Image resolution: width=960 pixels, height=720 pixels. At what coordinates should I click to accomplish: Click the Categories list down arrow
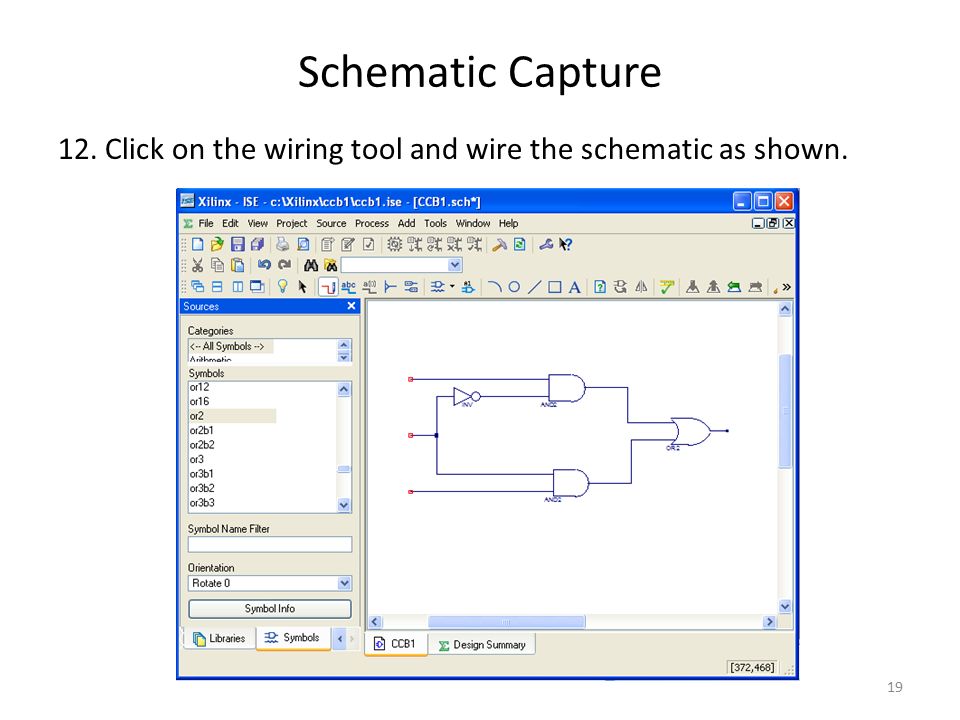tap(344, 357)
